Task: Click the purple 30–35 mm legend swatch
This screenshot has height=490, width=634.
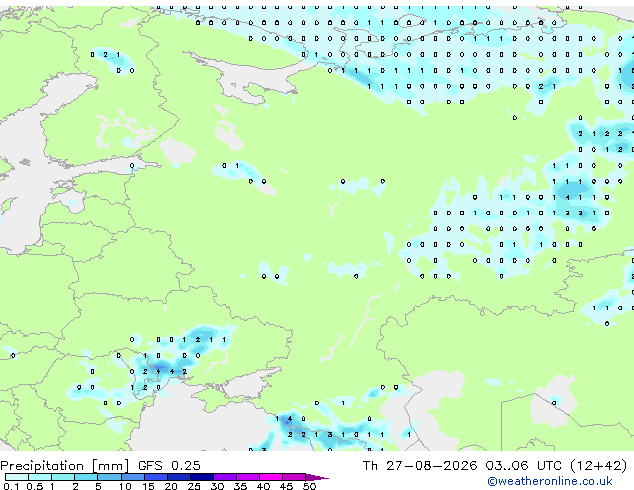Action: click(x=225, y=477)
